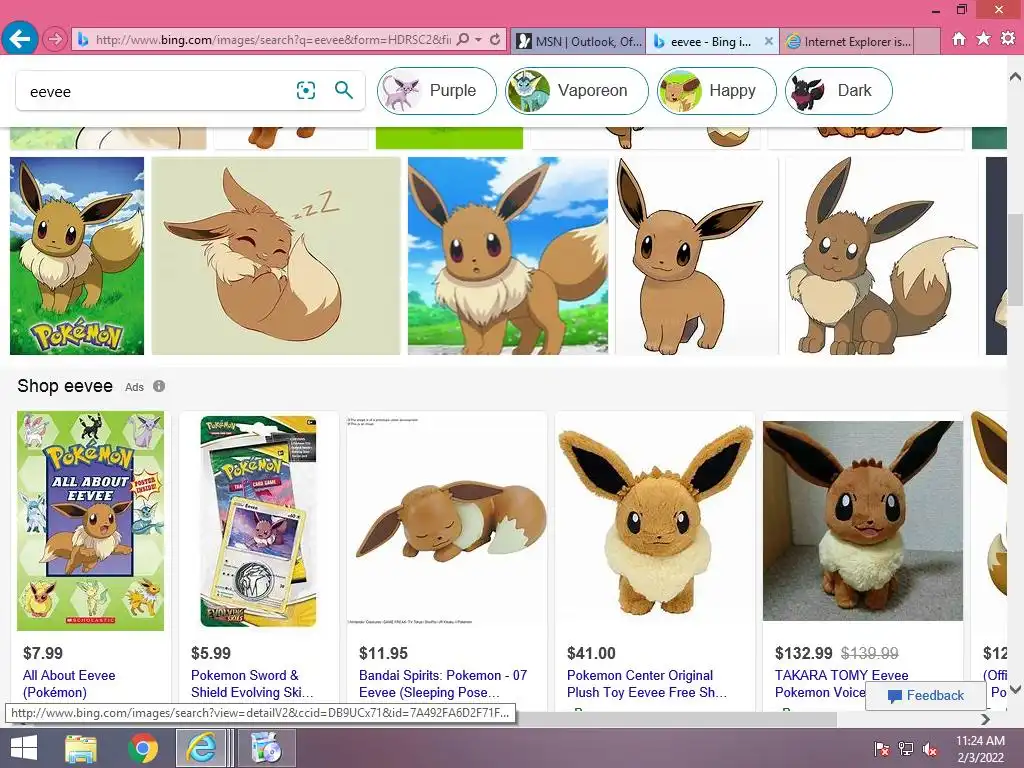
Task: Select the eevee Bing images tab
Action: click(x=703, y=41)
